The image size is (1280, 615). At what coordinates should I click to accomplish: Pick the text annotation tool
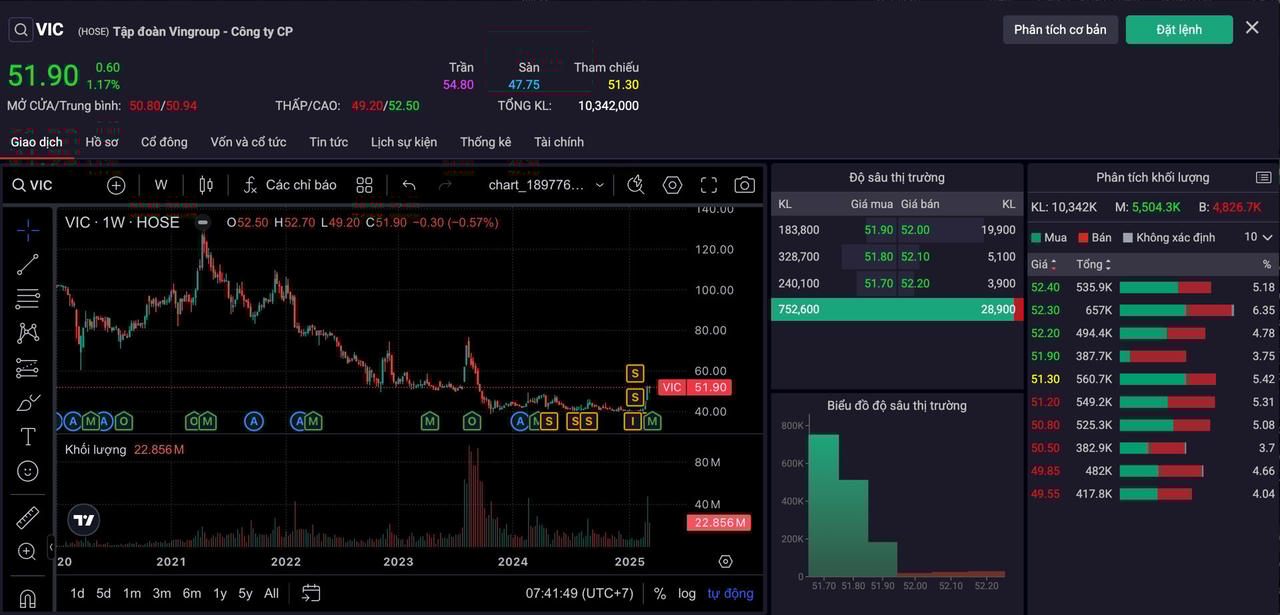click(28, 437)
